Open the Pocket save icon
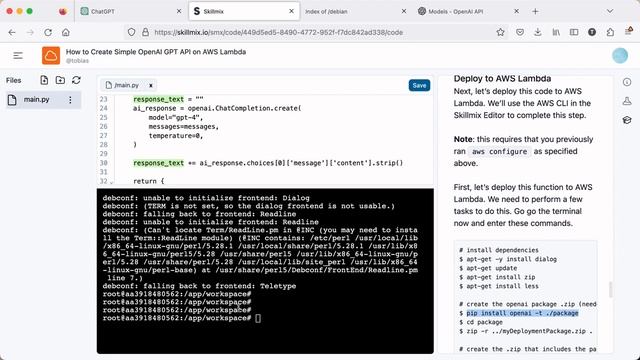Screen dimensions: 640x360 (520, 32)
